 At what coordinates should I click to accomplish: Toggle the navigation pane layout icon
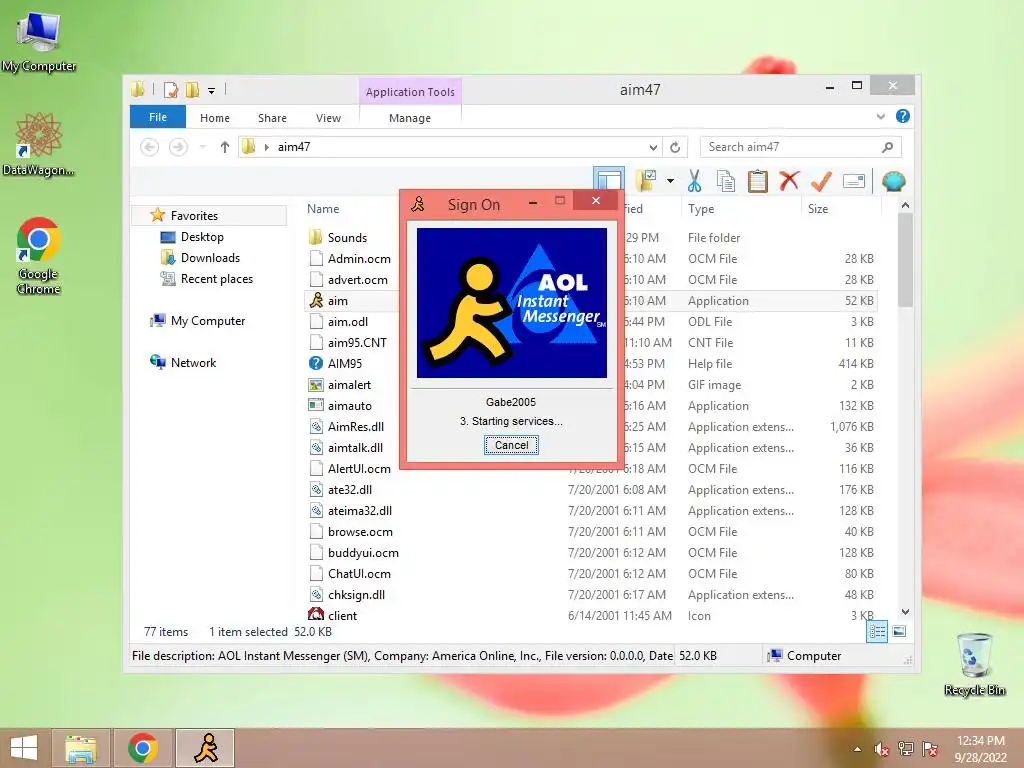click(609, 180)
